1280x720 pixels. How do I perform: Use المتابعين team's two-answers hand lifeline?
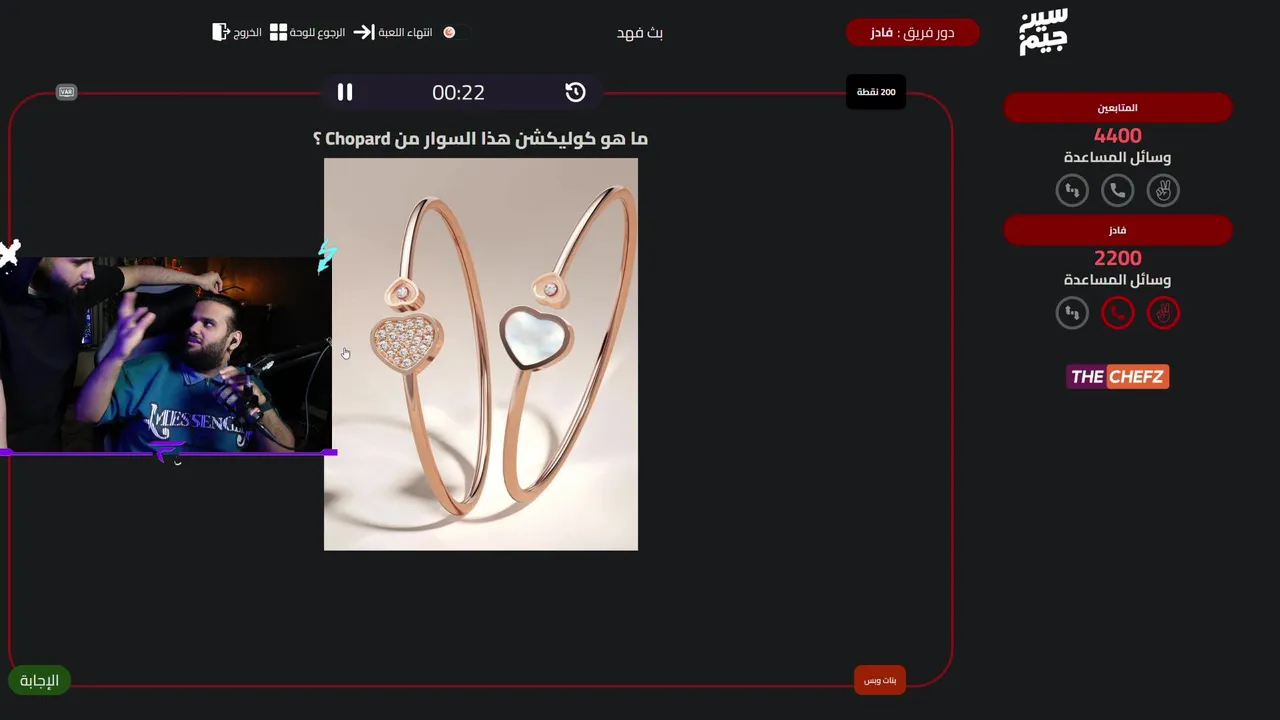coord(1163,190)
